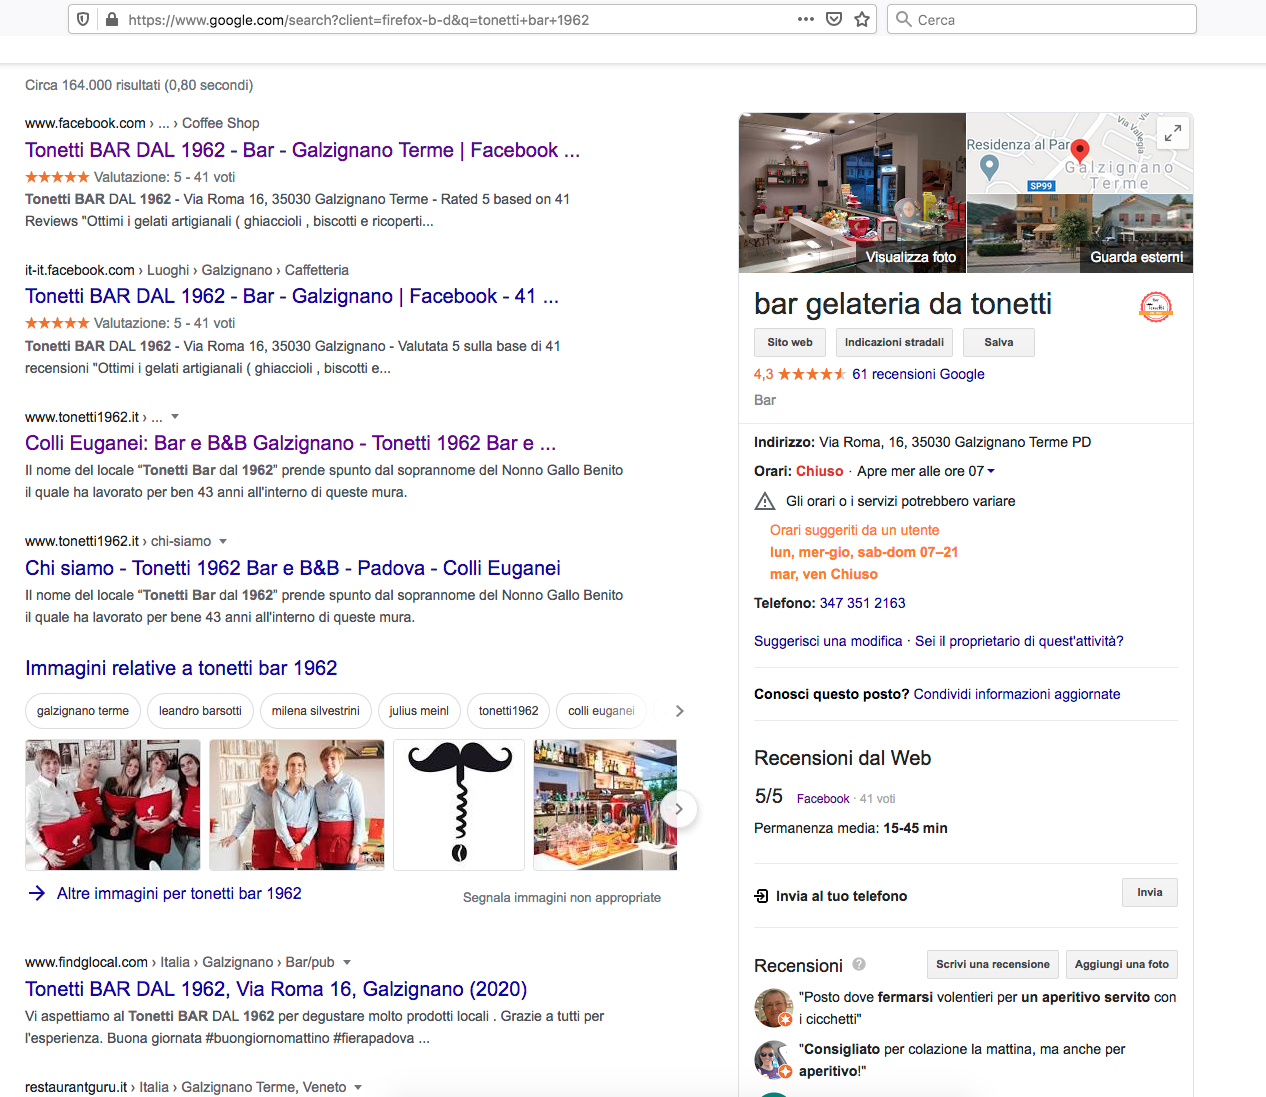Expand the map using the fullscreen arrows

click(x=1172, y=132)
